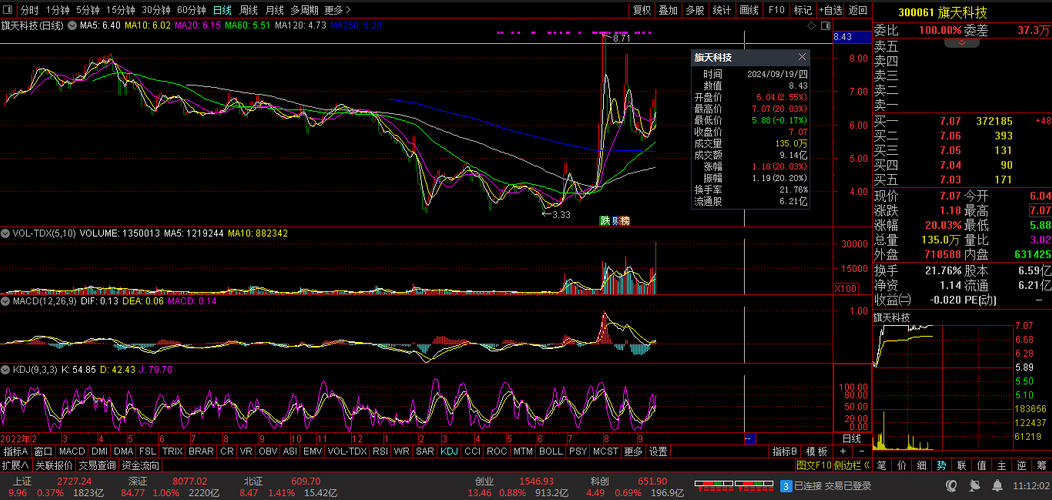
Task: Toggle the 指标B indicator group
Action: [x=784, y=452]
